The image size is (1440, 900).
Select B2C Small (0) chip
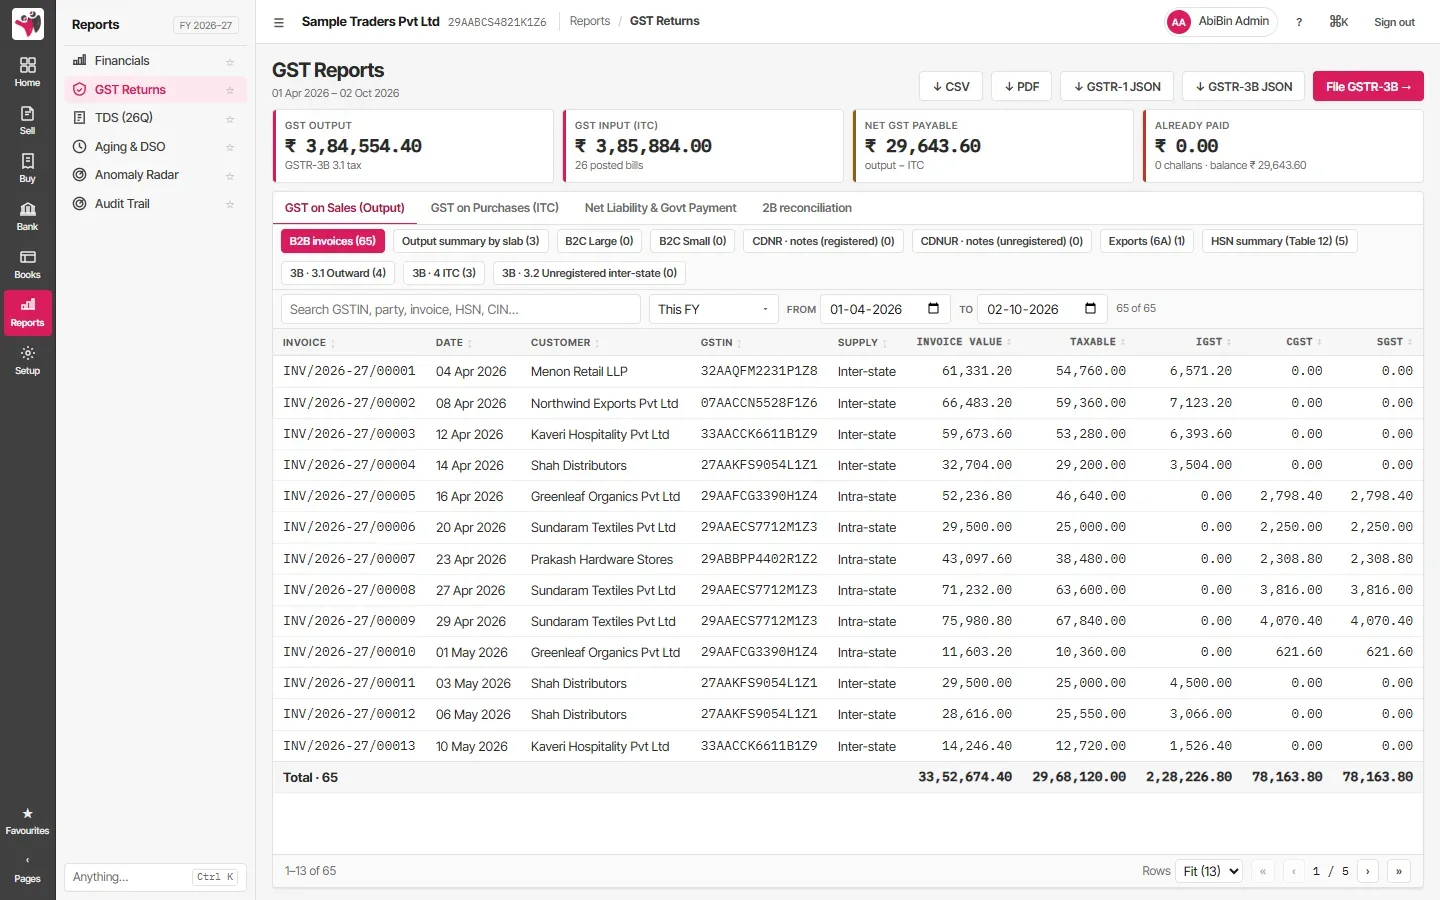[x=692, y=241]
